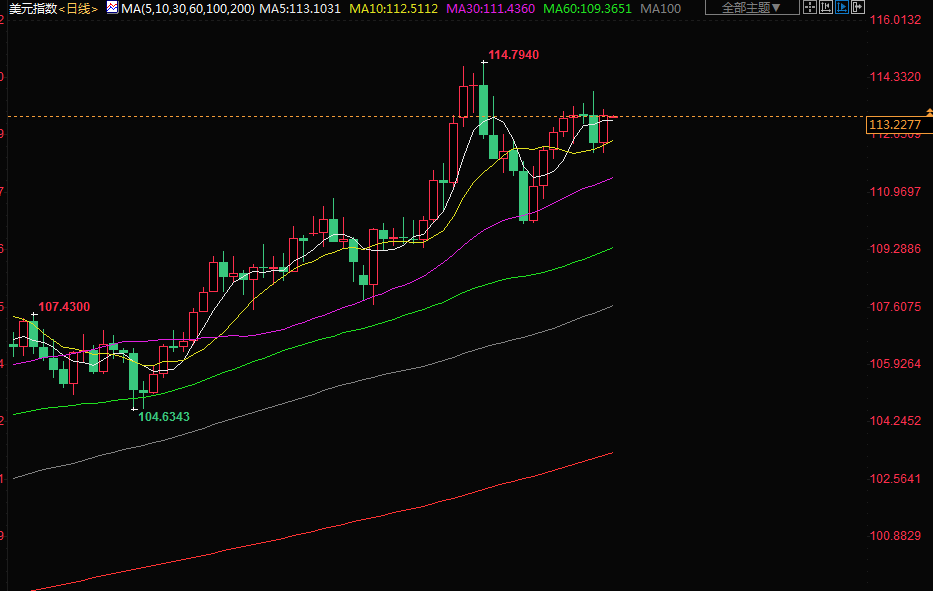Viewport: 933px width, 591px height.
Task: Click the small square icon before MA settings
Action: pos(113,8)
